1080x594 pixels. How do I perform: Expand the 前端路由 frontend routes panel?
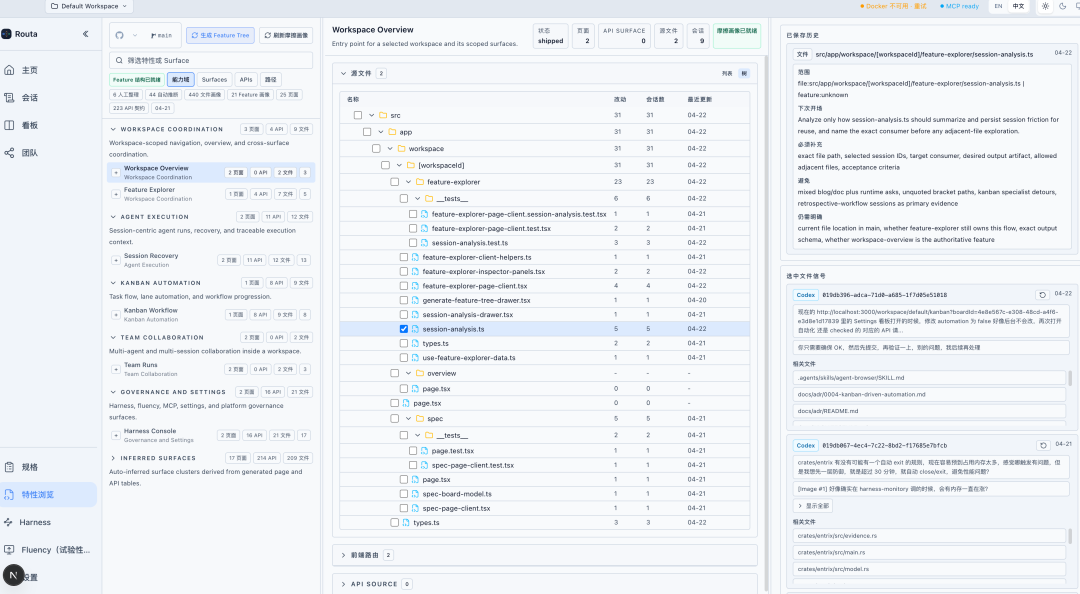[x=343, y=555]
